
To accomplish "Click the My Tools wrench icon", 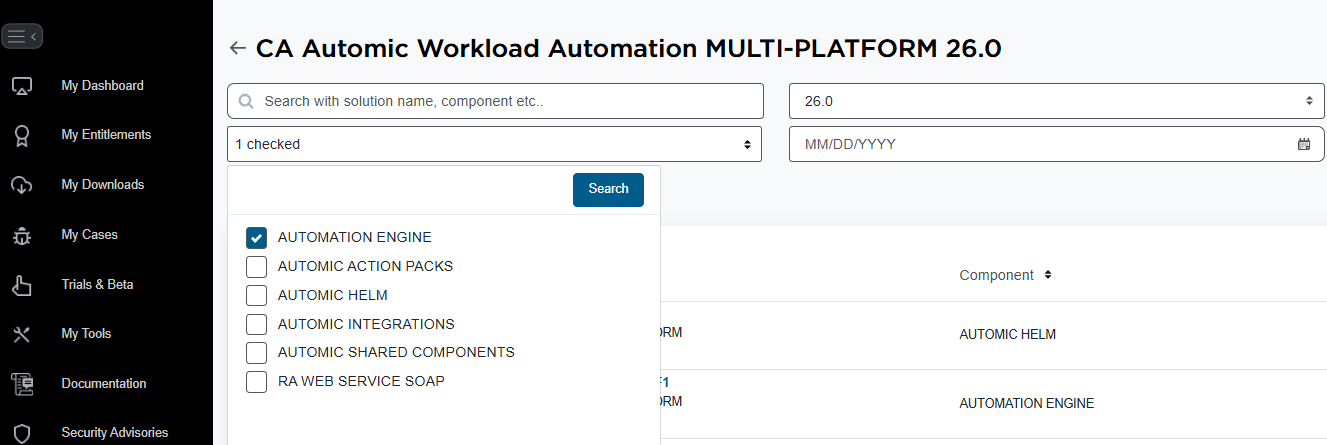I will [x=22, y=334].
